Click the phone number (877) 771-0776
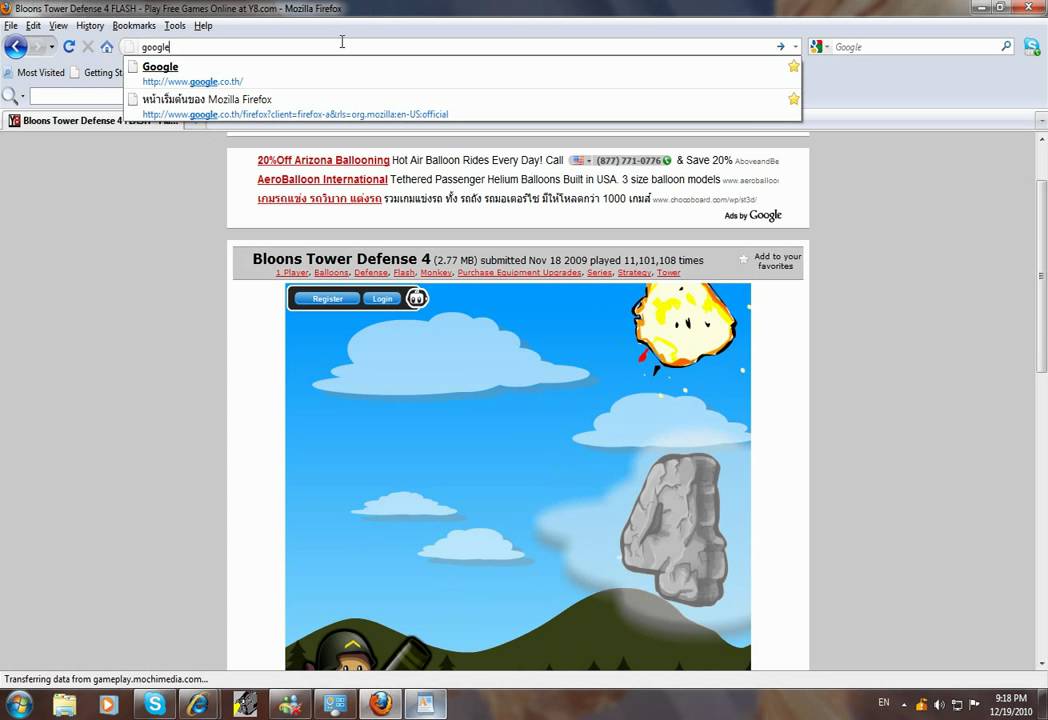This screenshot has width=1048, height=720. click(628, 160)
